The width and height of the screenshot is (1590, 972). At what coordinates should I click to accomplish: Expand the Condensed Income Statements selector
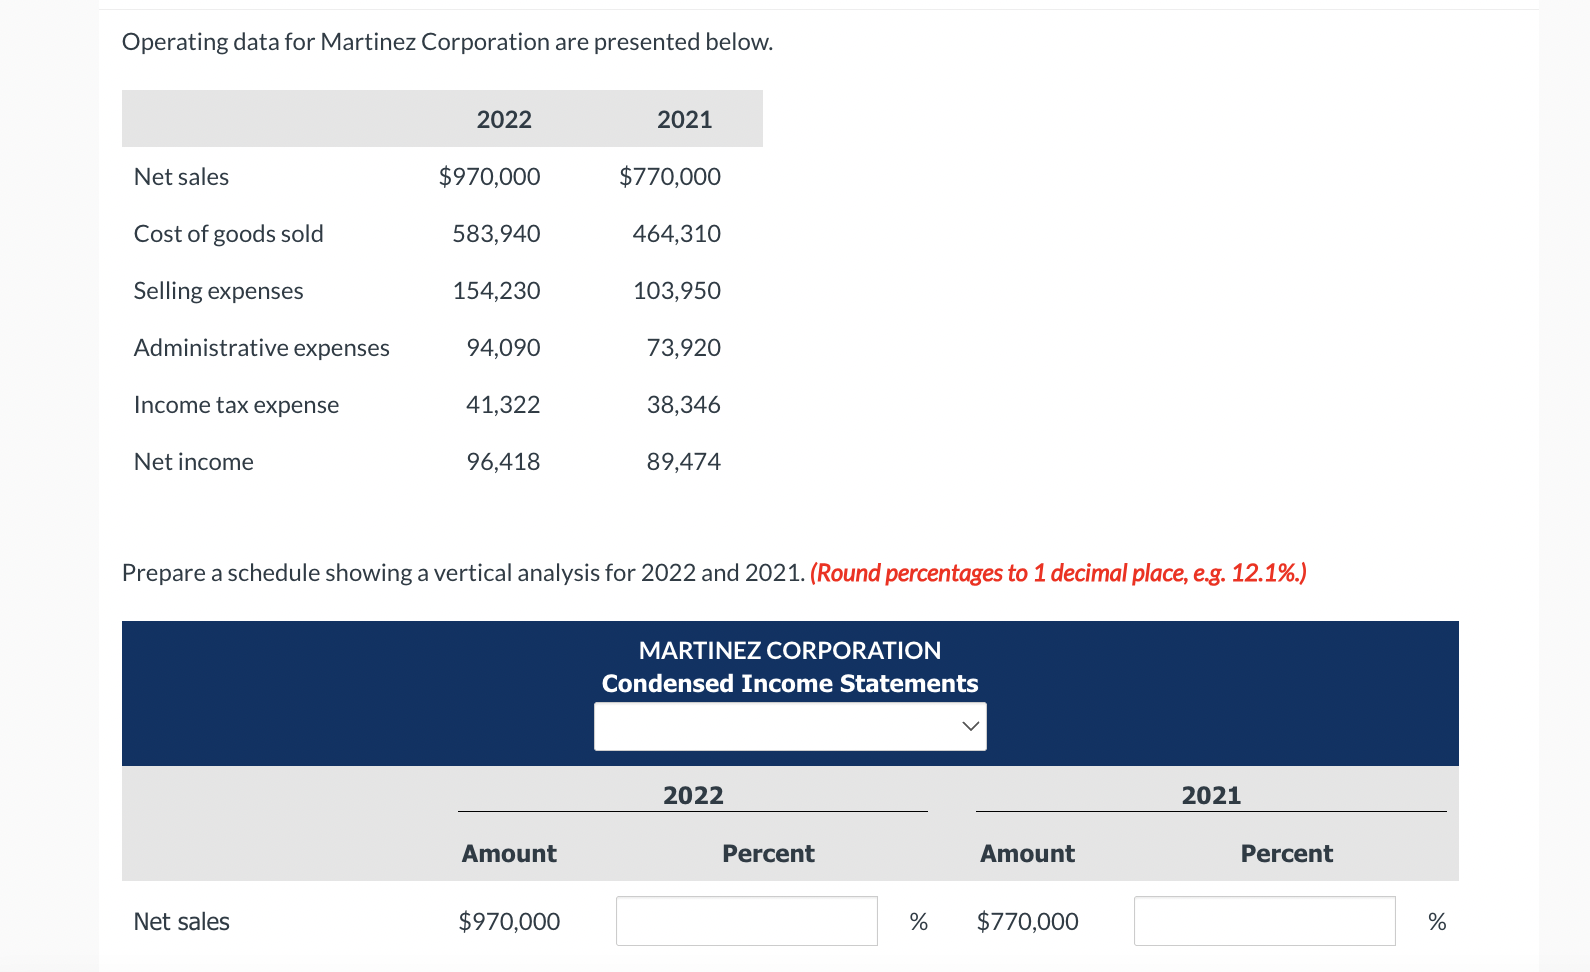coord(790,726)
